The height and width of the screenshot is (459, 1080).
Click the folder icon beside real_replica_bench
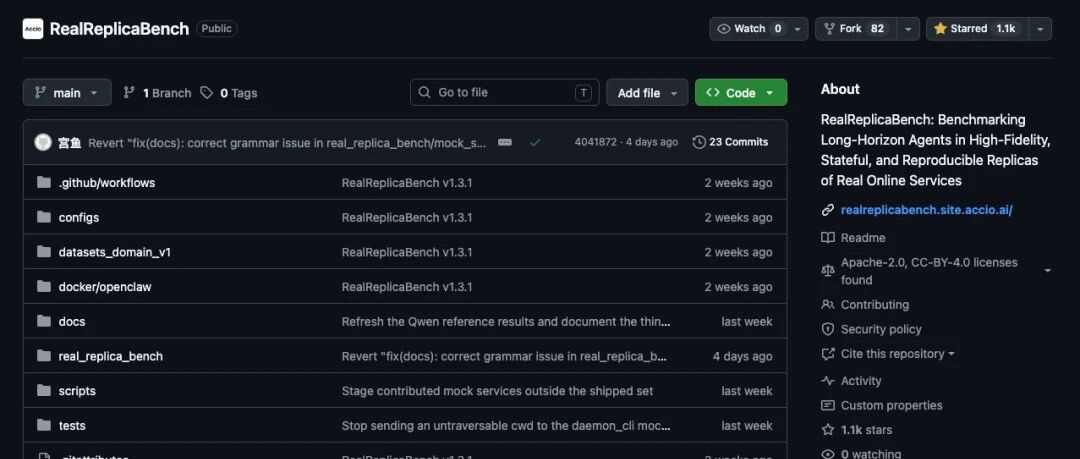[x=44, y=356]
